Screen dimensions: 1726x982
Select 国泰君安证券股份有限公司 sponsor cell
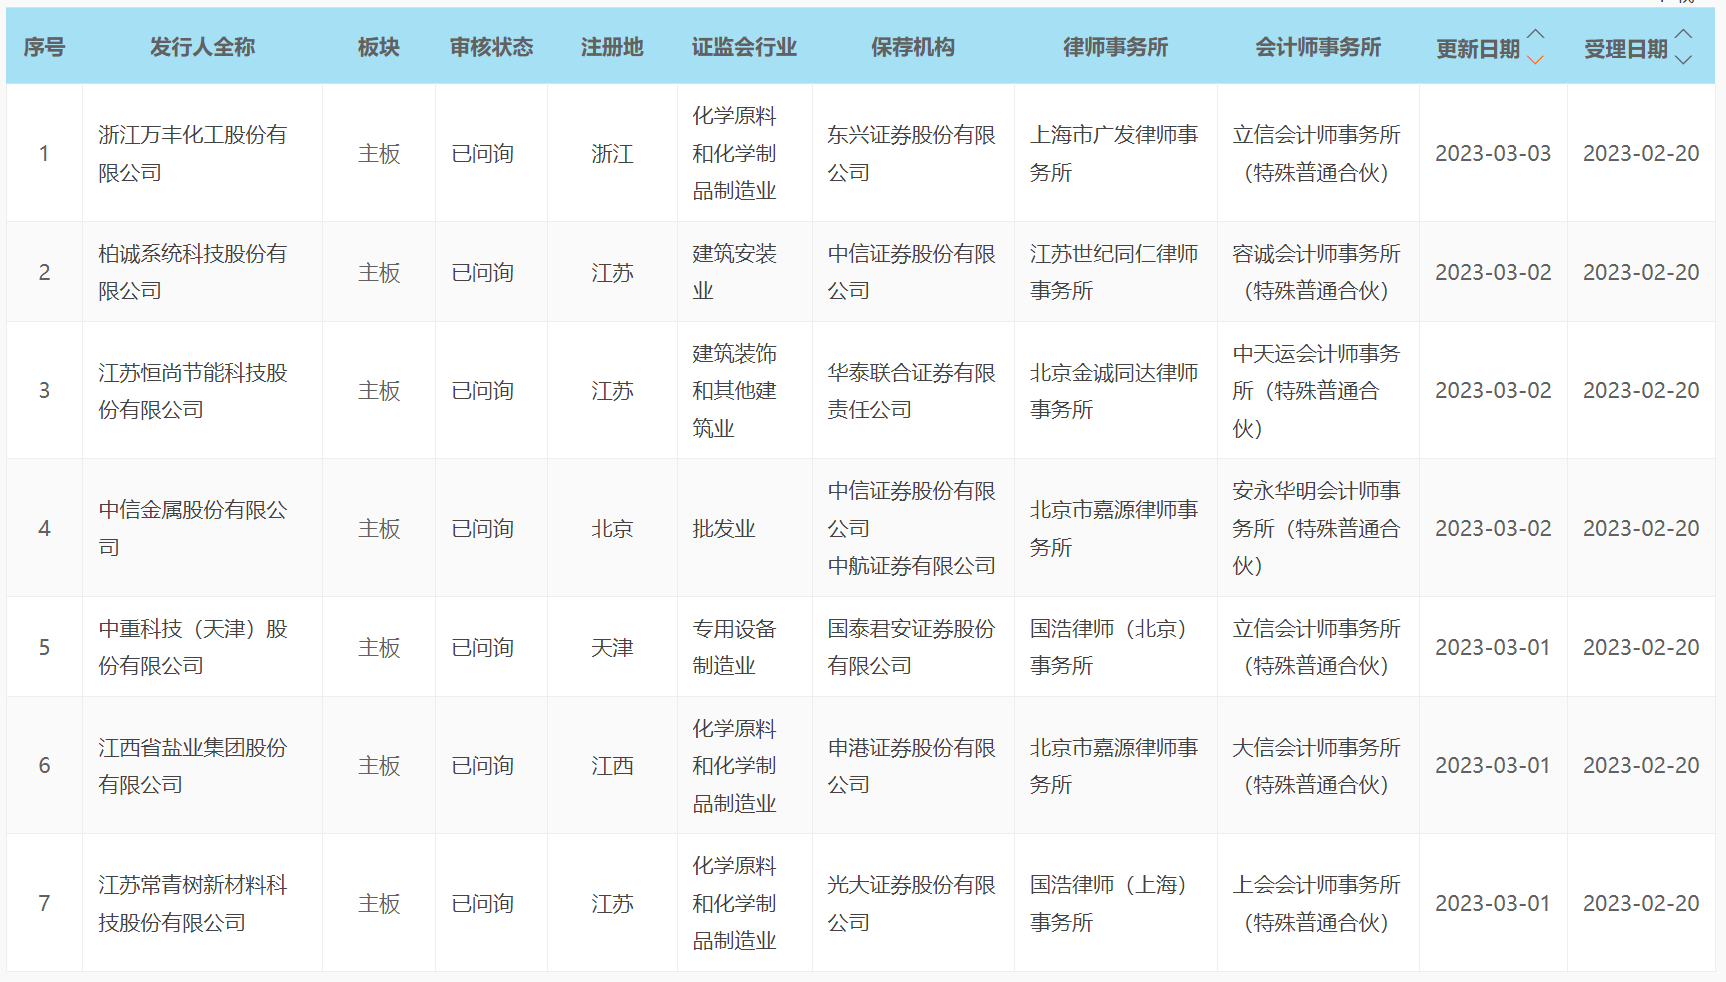(912, 647)
